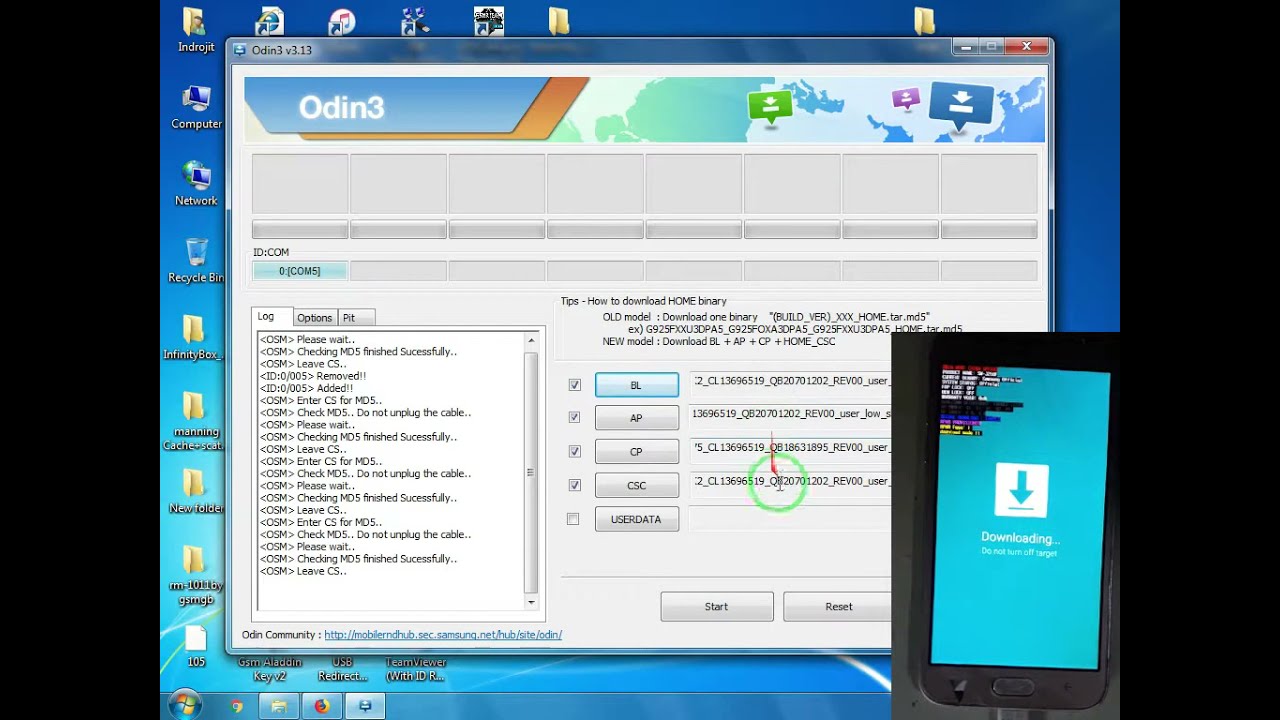Screen dimensions: 1280x720
Task: Open TeamViewer shortcut on desktop
Action: tap(415, 669)
